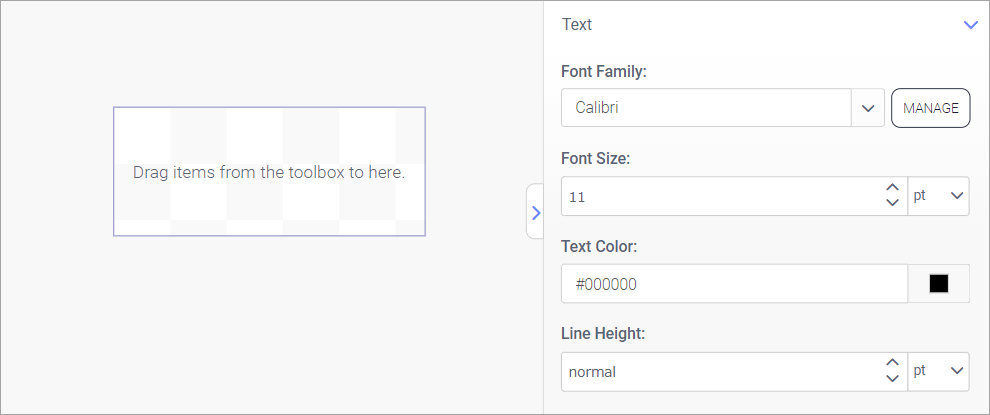This screenshot has width=990, height=415.
Task: Collapse the properties panel arrow handle
Action: click(535, 212)
